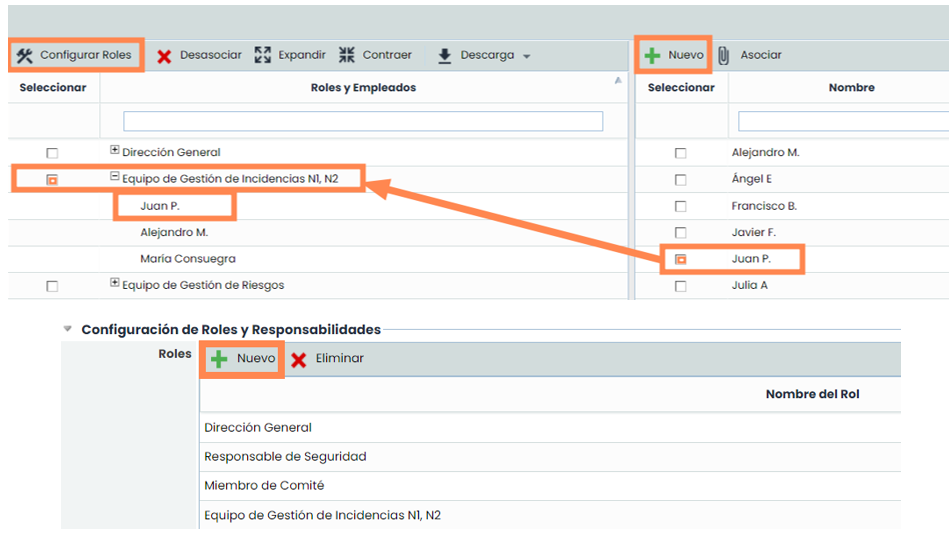Image resolution: width=949 pixels, height=533 pixels.
Task: Click the Expandir arrows icon
Action: tap(263, 55)
